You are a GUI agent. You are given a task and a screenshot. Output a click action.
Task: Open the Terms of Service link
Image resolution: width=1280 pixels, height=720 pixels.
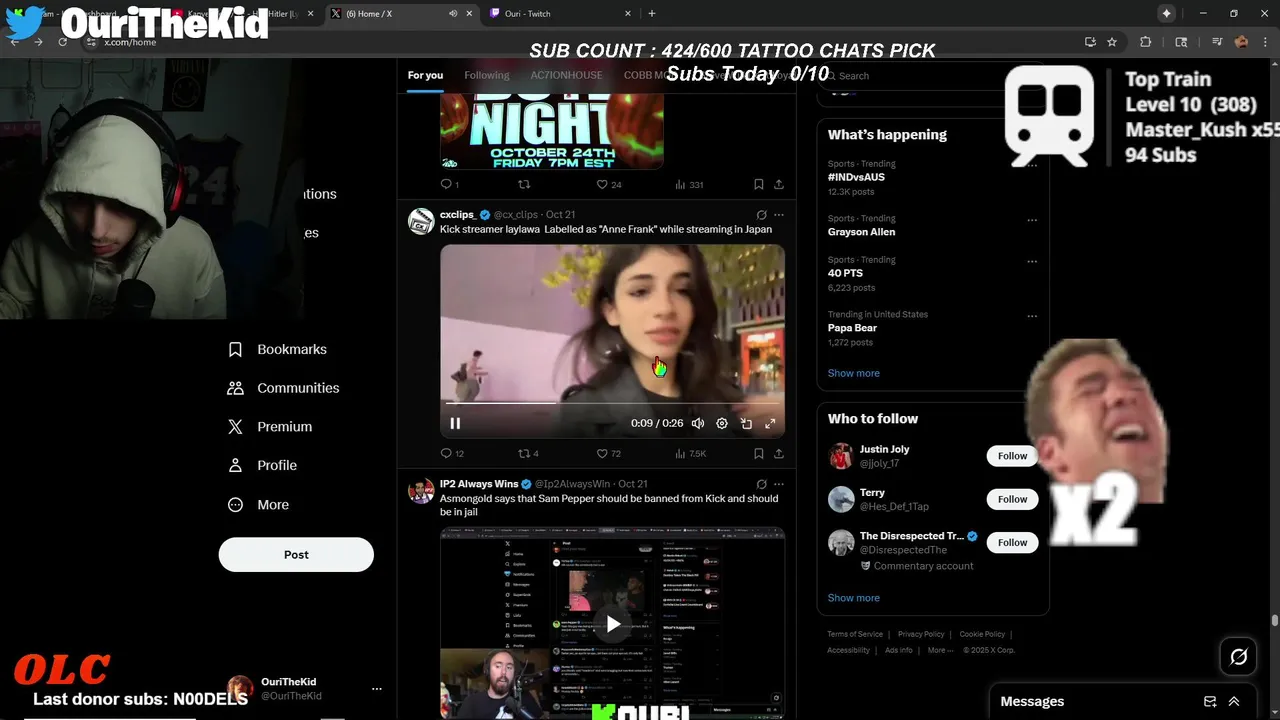[855, 634]
